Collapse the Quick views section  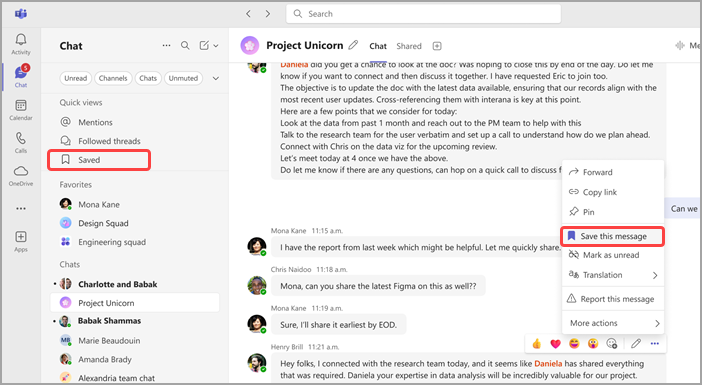coord(81,103)
